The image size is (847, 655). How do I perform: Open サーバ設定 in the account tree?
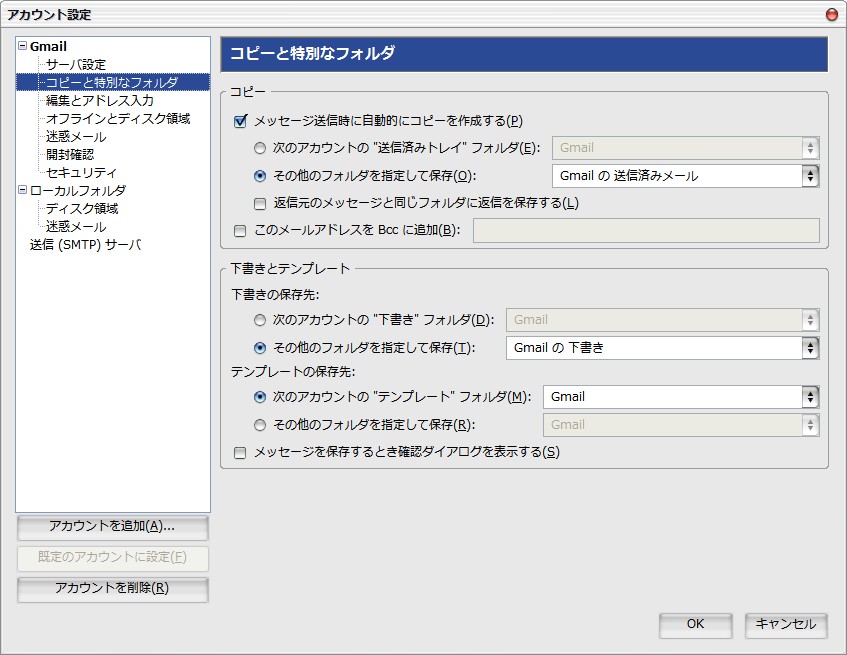(76, 64)
